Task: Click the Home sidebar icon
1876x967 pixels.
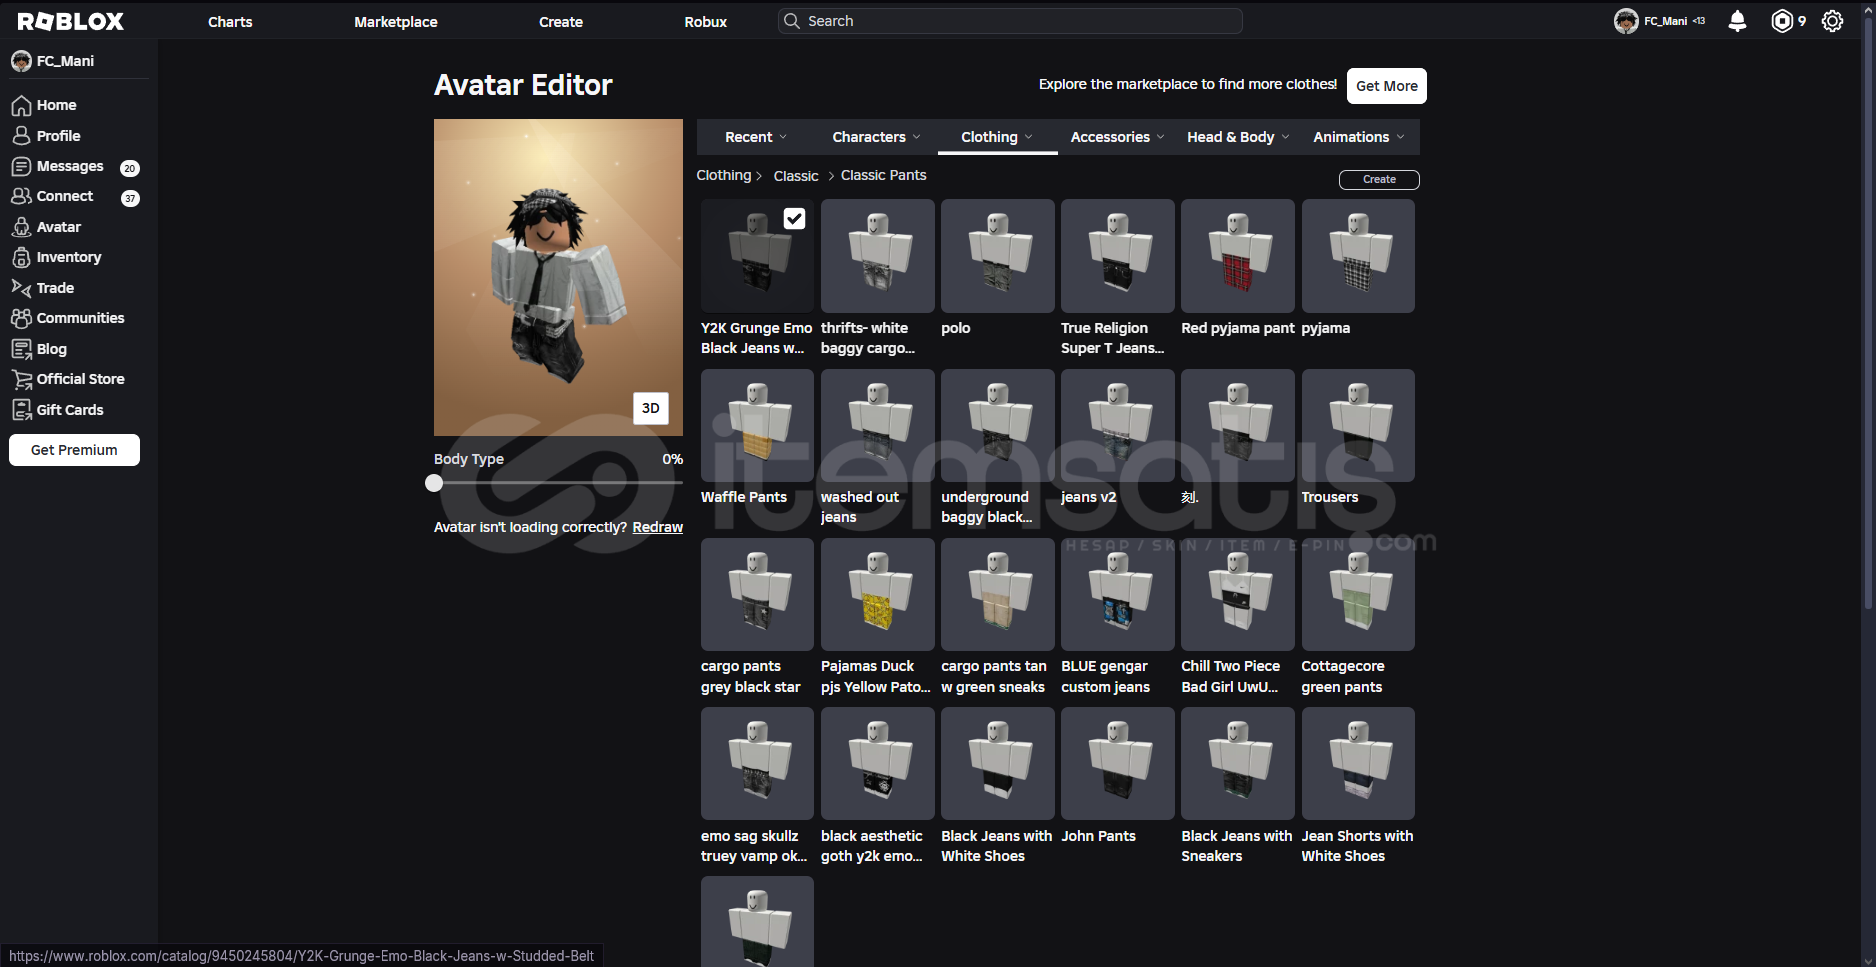Action: (x=21, y=105)
